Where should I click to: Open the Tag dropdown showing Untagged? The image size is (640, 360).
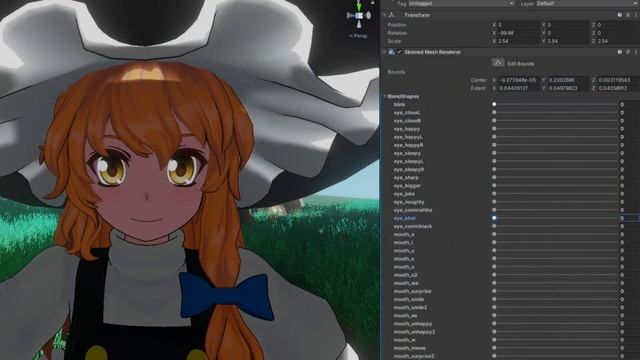[461, 3]
